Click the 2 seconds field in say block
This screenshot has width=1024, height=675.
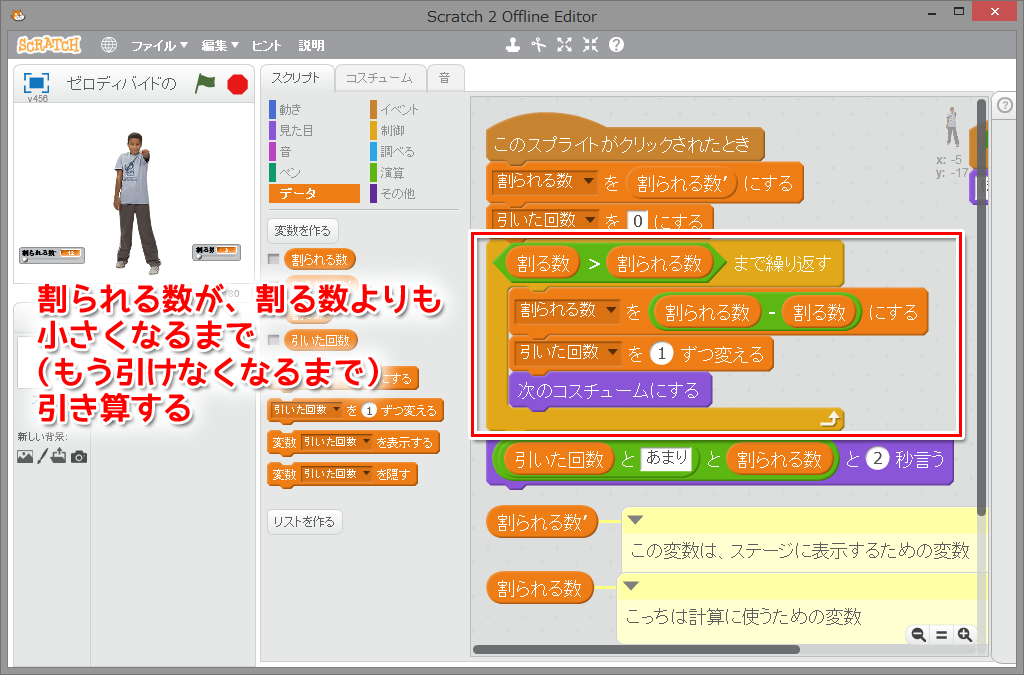877,459
